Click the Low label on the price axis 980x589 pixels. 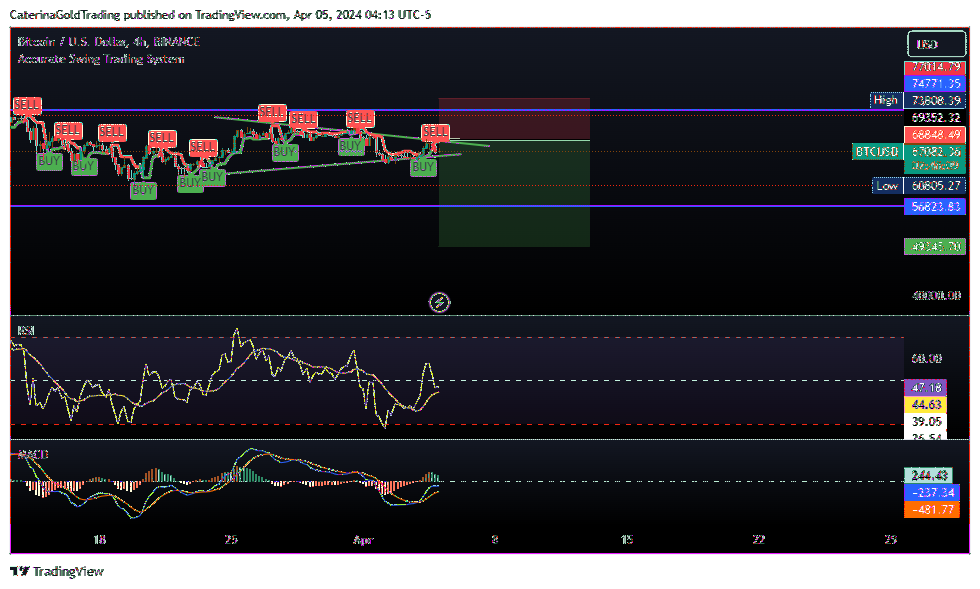[x=887, y=186]
